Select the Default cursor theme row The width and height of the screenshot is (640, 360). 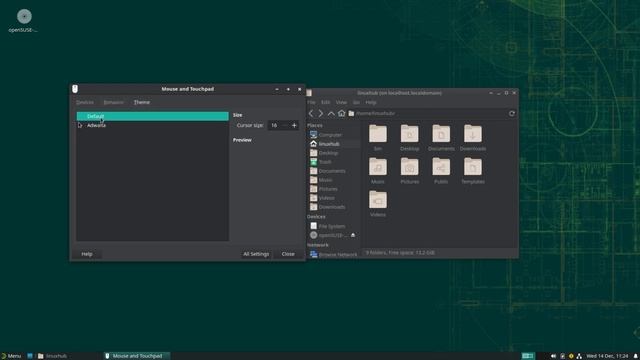[x=153, y=116]
